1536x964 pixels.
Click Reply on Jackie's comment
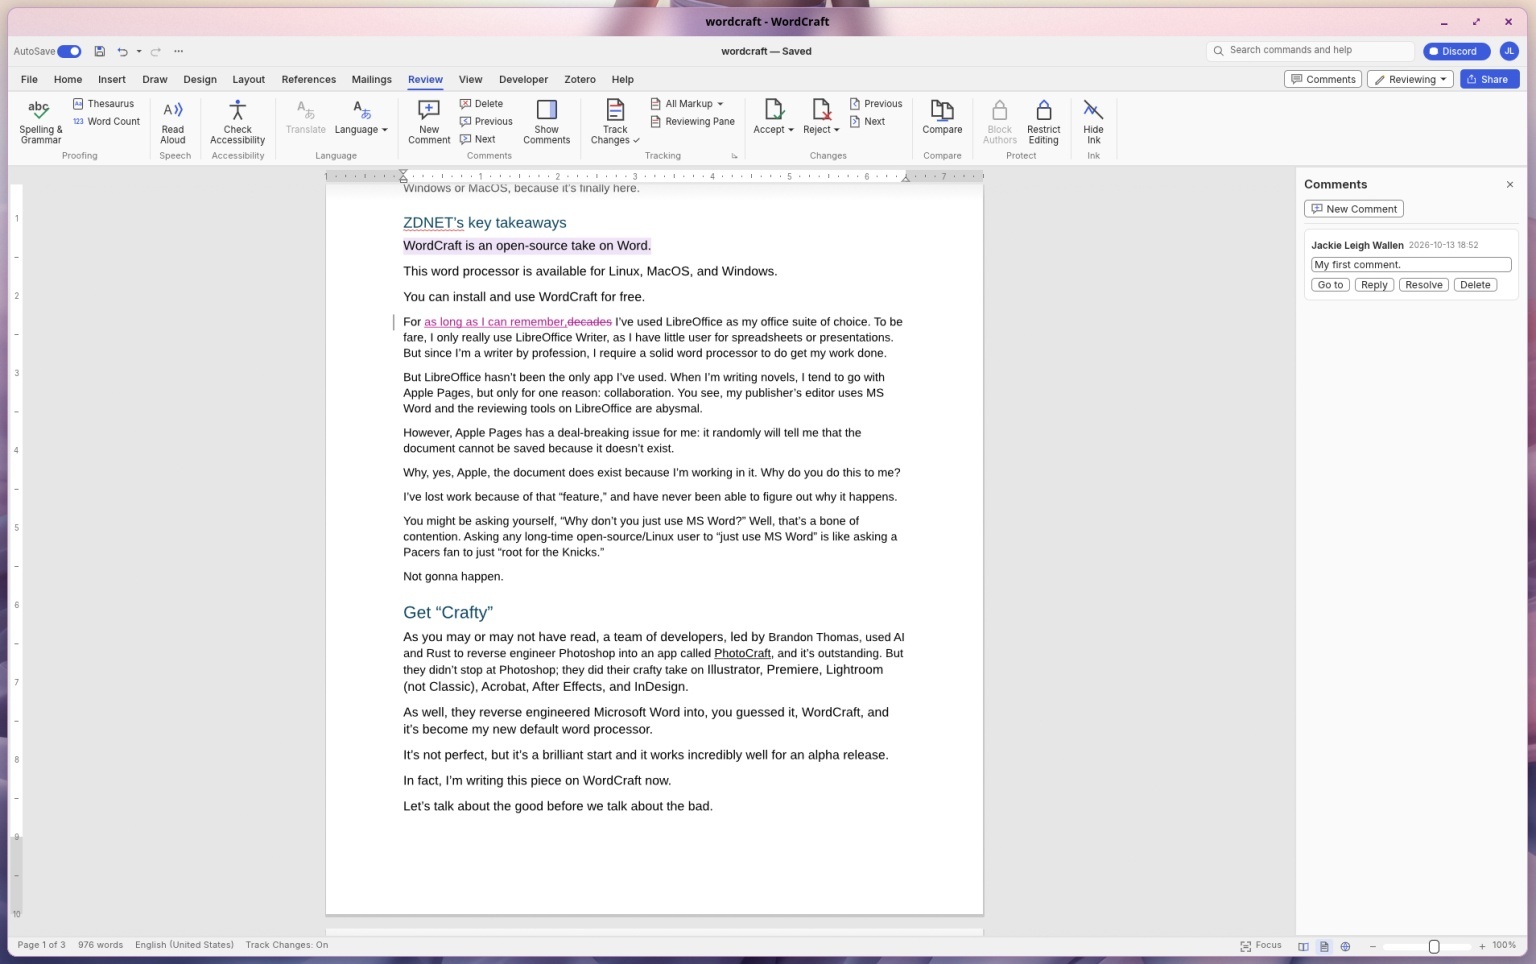(1374, 285)
